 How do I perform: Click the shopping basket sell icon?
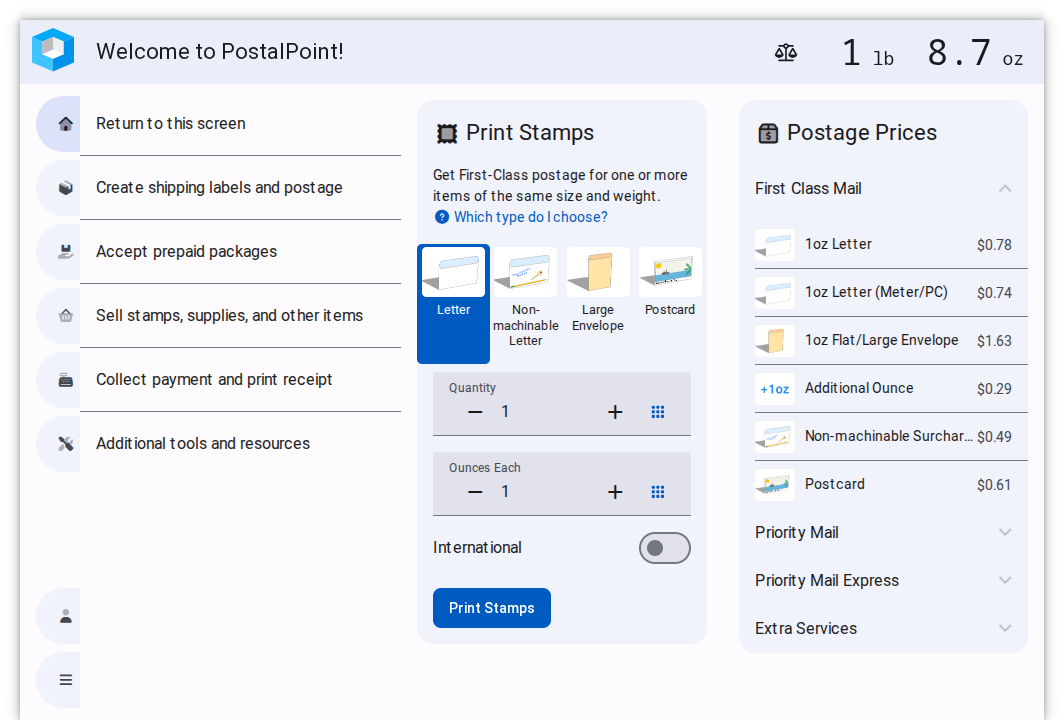pos(66,316)
